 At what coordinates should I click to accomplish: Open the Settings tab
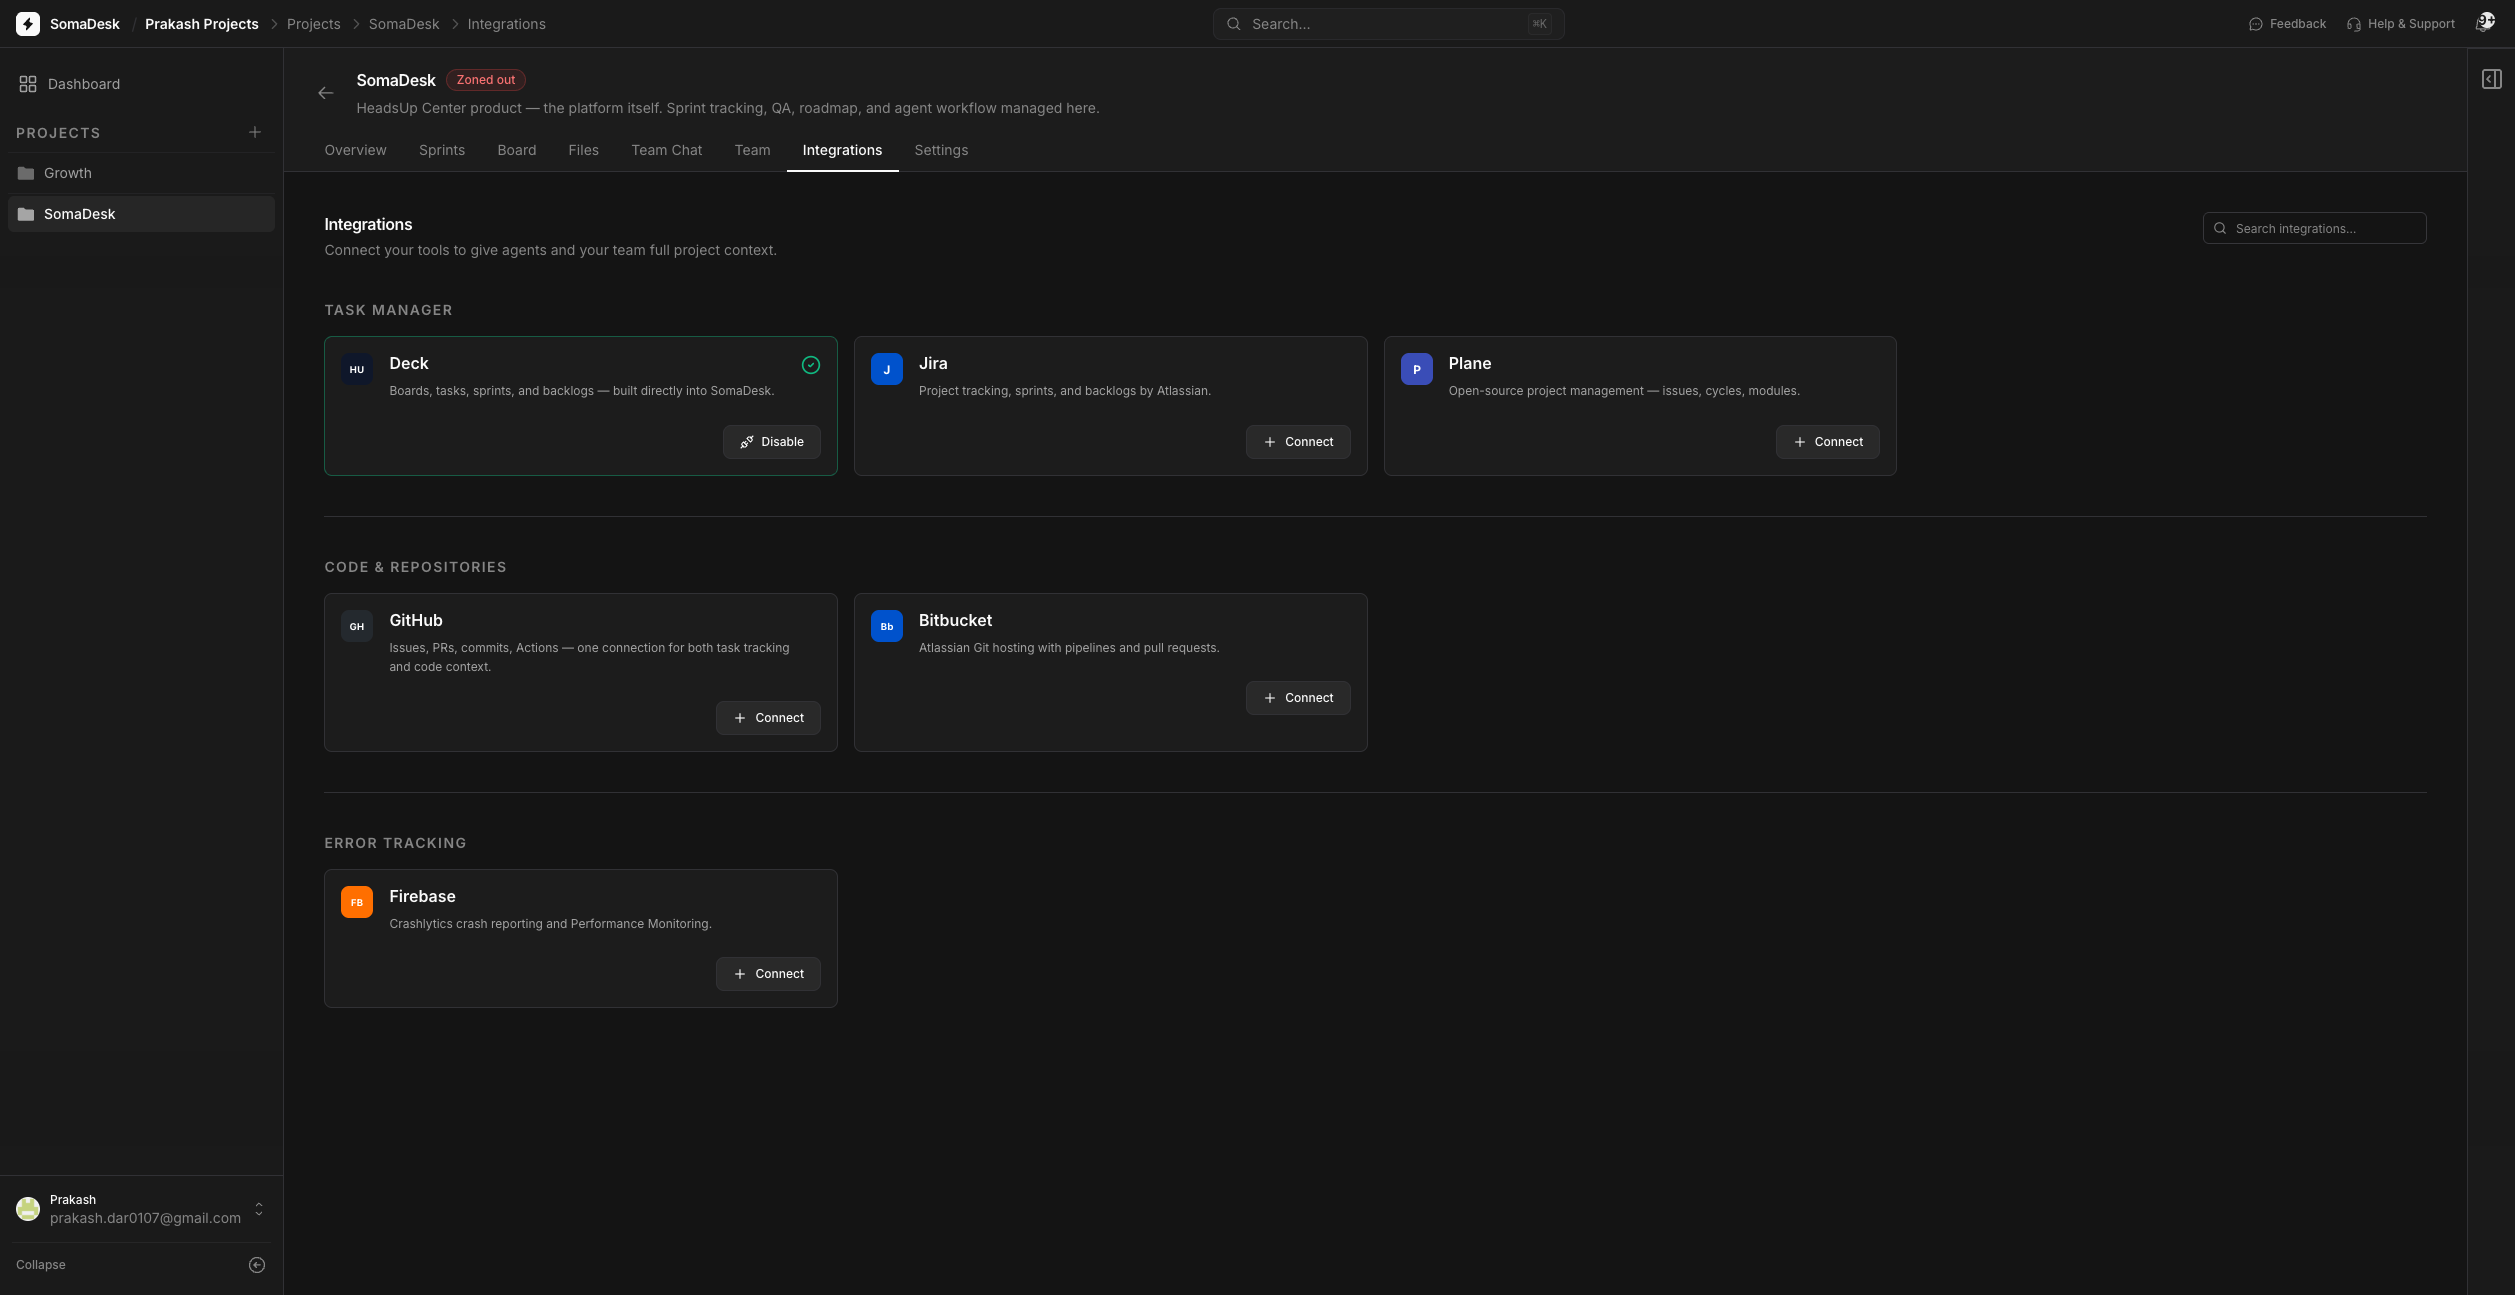tap(941, 150)
